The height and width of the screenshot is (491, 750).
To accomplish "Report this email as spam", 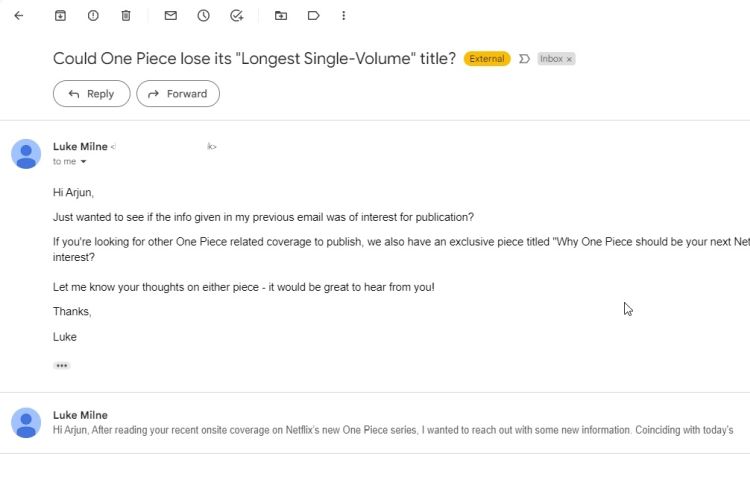I will click(93, 16).
